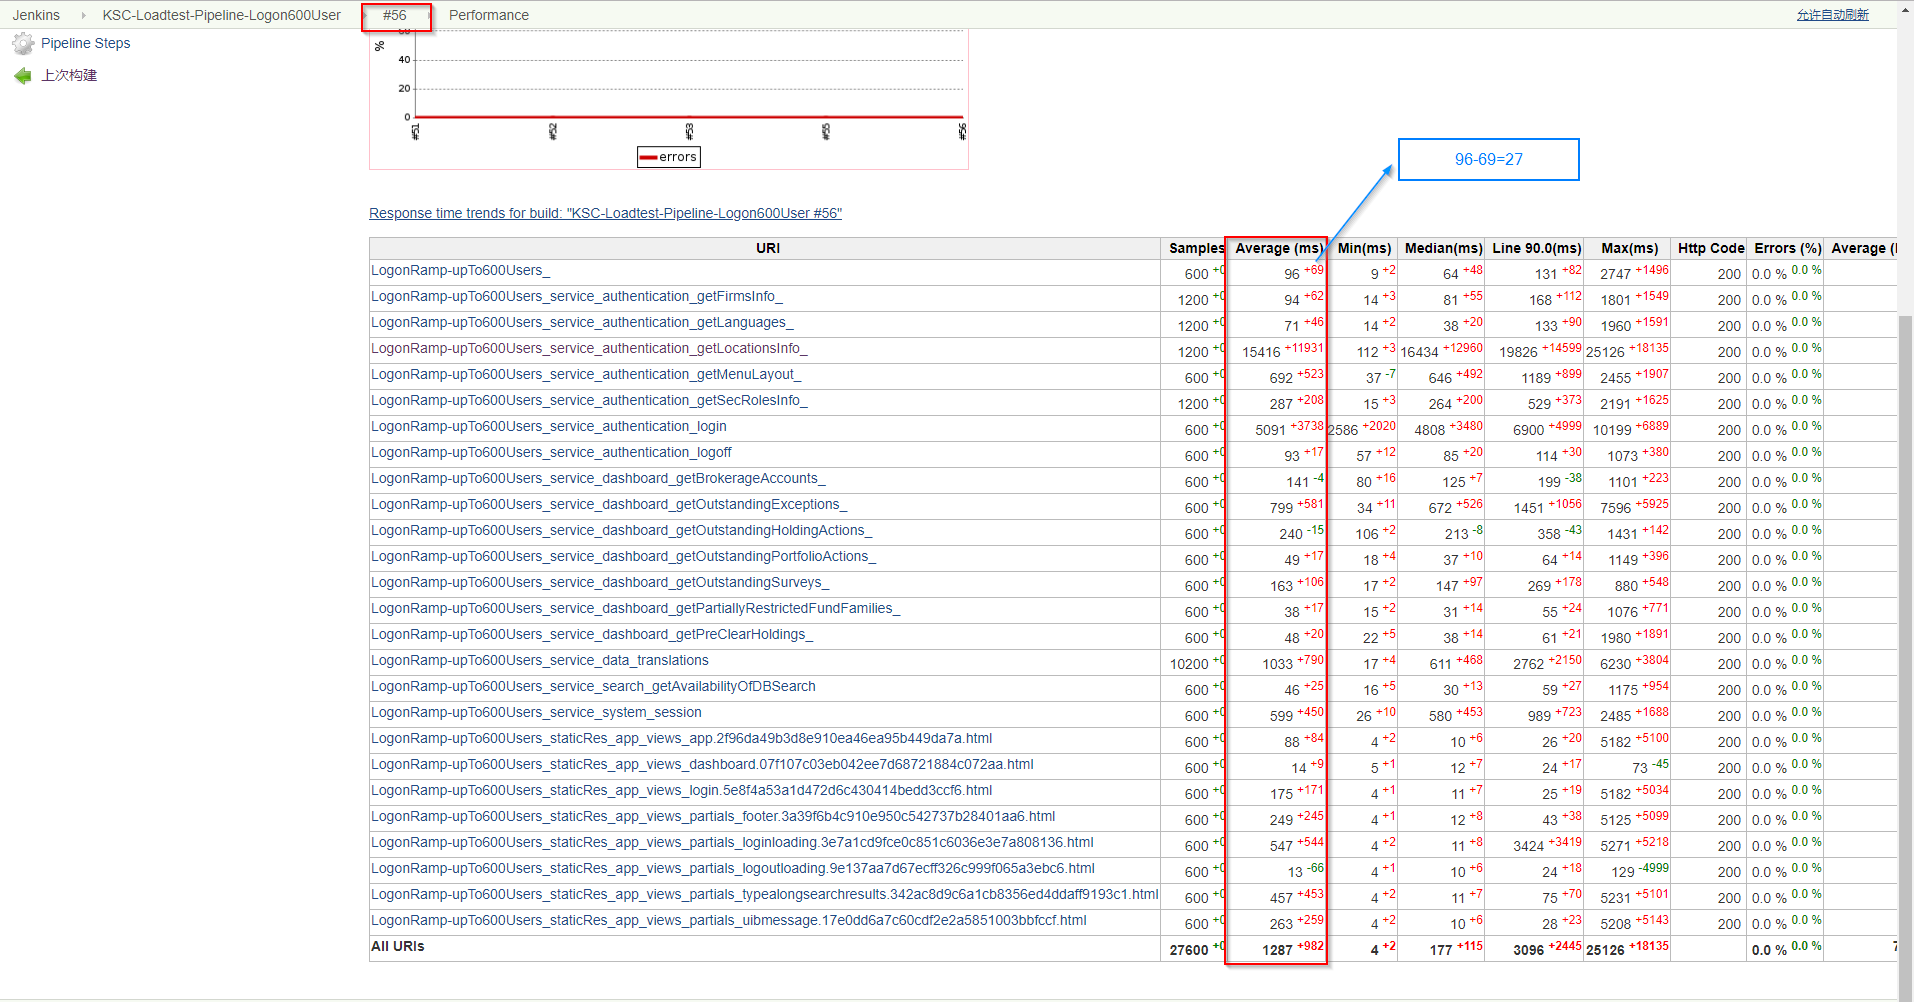Open Response time trends for build link

pyautogui.click(x=605, y=214)
